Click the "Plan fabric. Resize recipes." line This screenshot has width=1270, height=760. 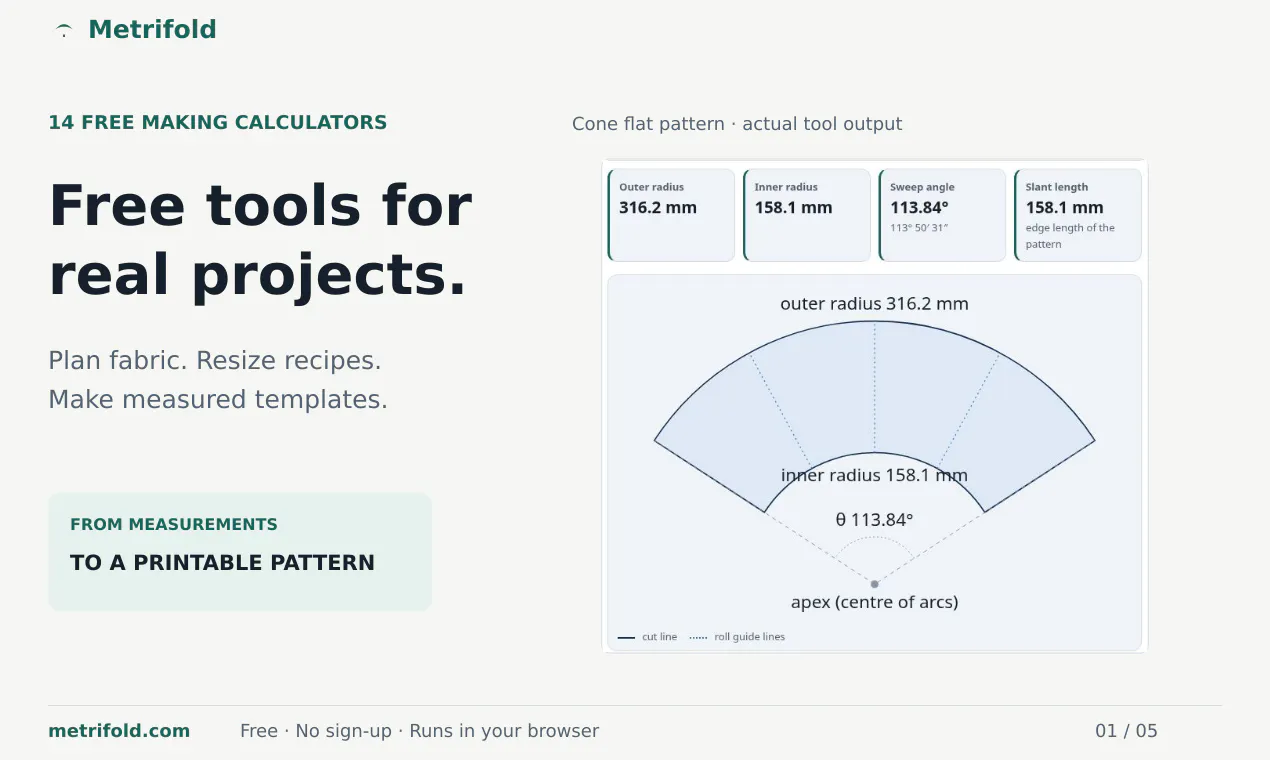pos(215,360)
